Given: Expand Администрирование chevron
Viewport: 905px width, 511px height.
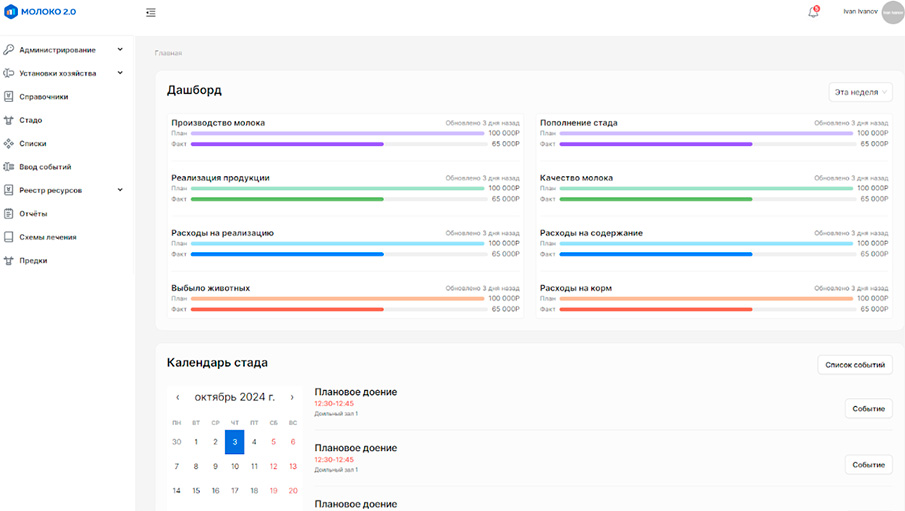Looking at the screenshot, I should 120,50.
